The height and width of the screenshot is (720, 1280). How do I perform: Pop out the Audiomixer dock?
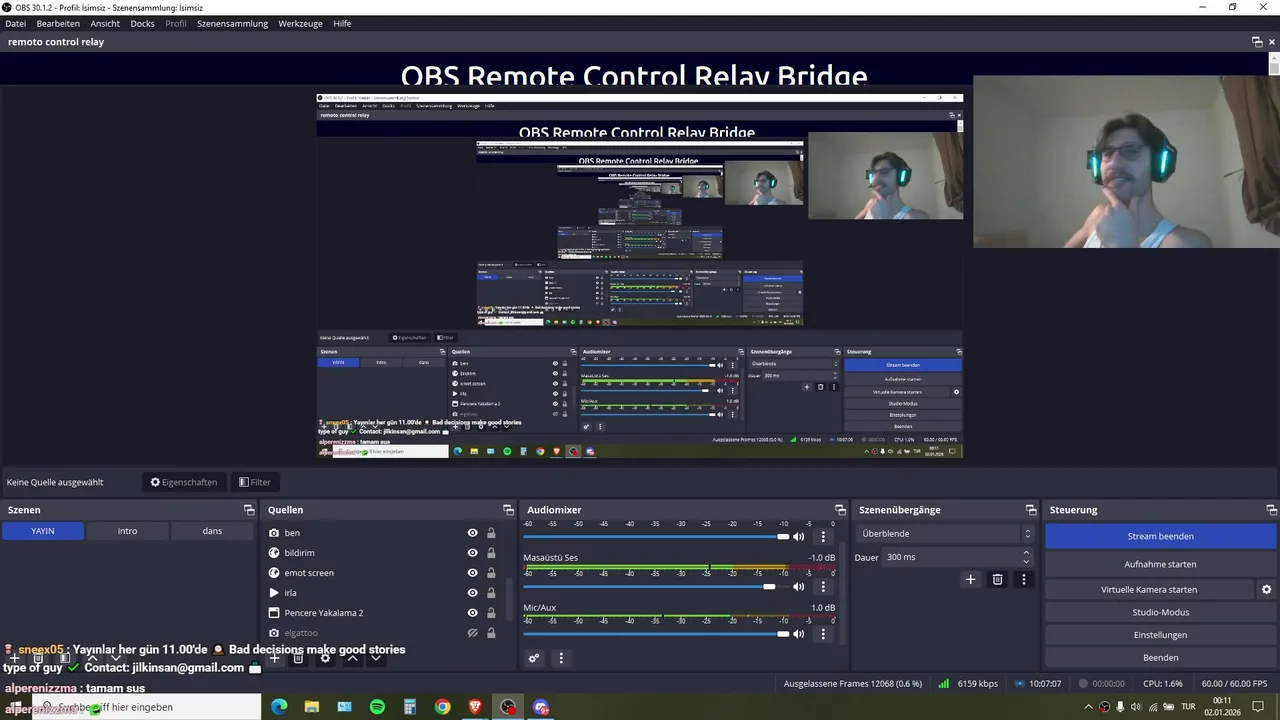click(840, 510)
